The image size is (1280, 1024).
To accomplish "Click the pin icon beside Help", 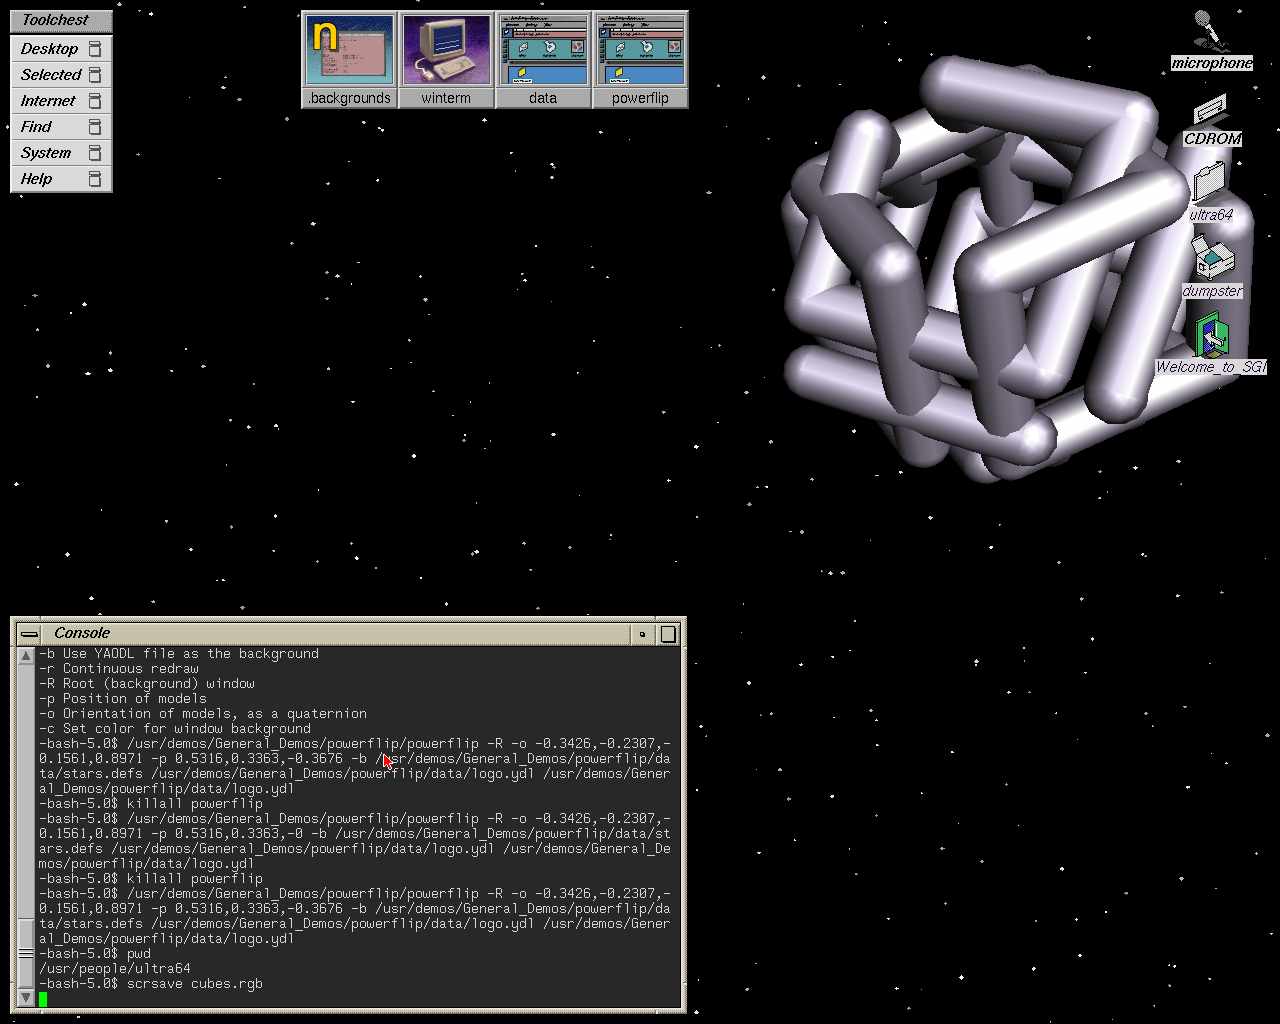I will tap(95, 178).
